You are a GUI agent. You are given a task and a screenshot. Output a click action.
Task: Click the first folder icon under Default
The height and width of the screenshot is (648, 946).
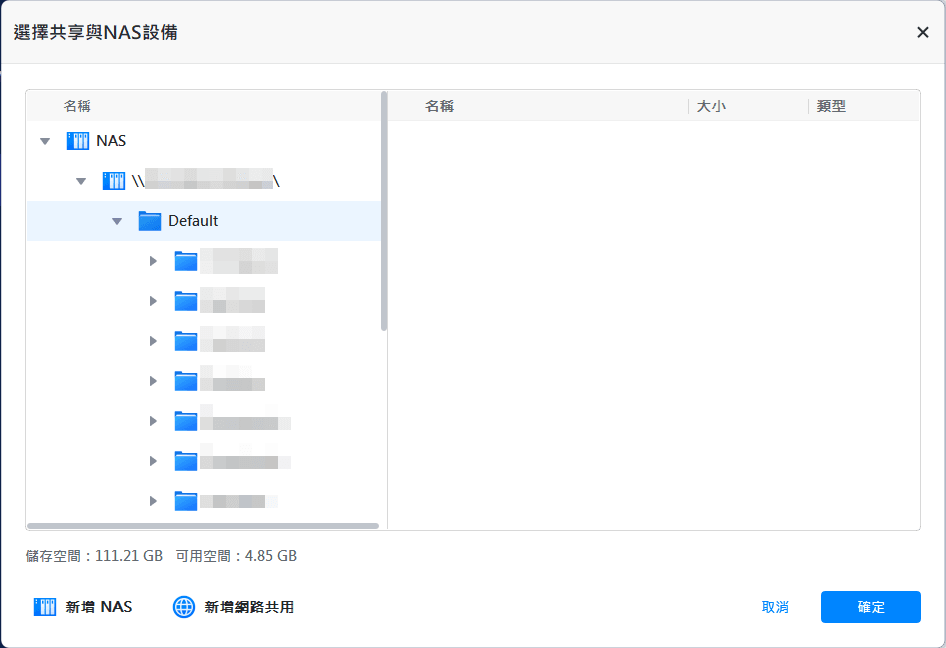[x=186, y=261]
